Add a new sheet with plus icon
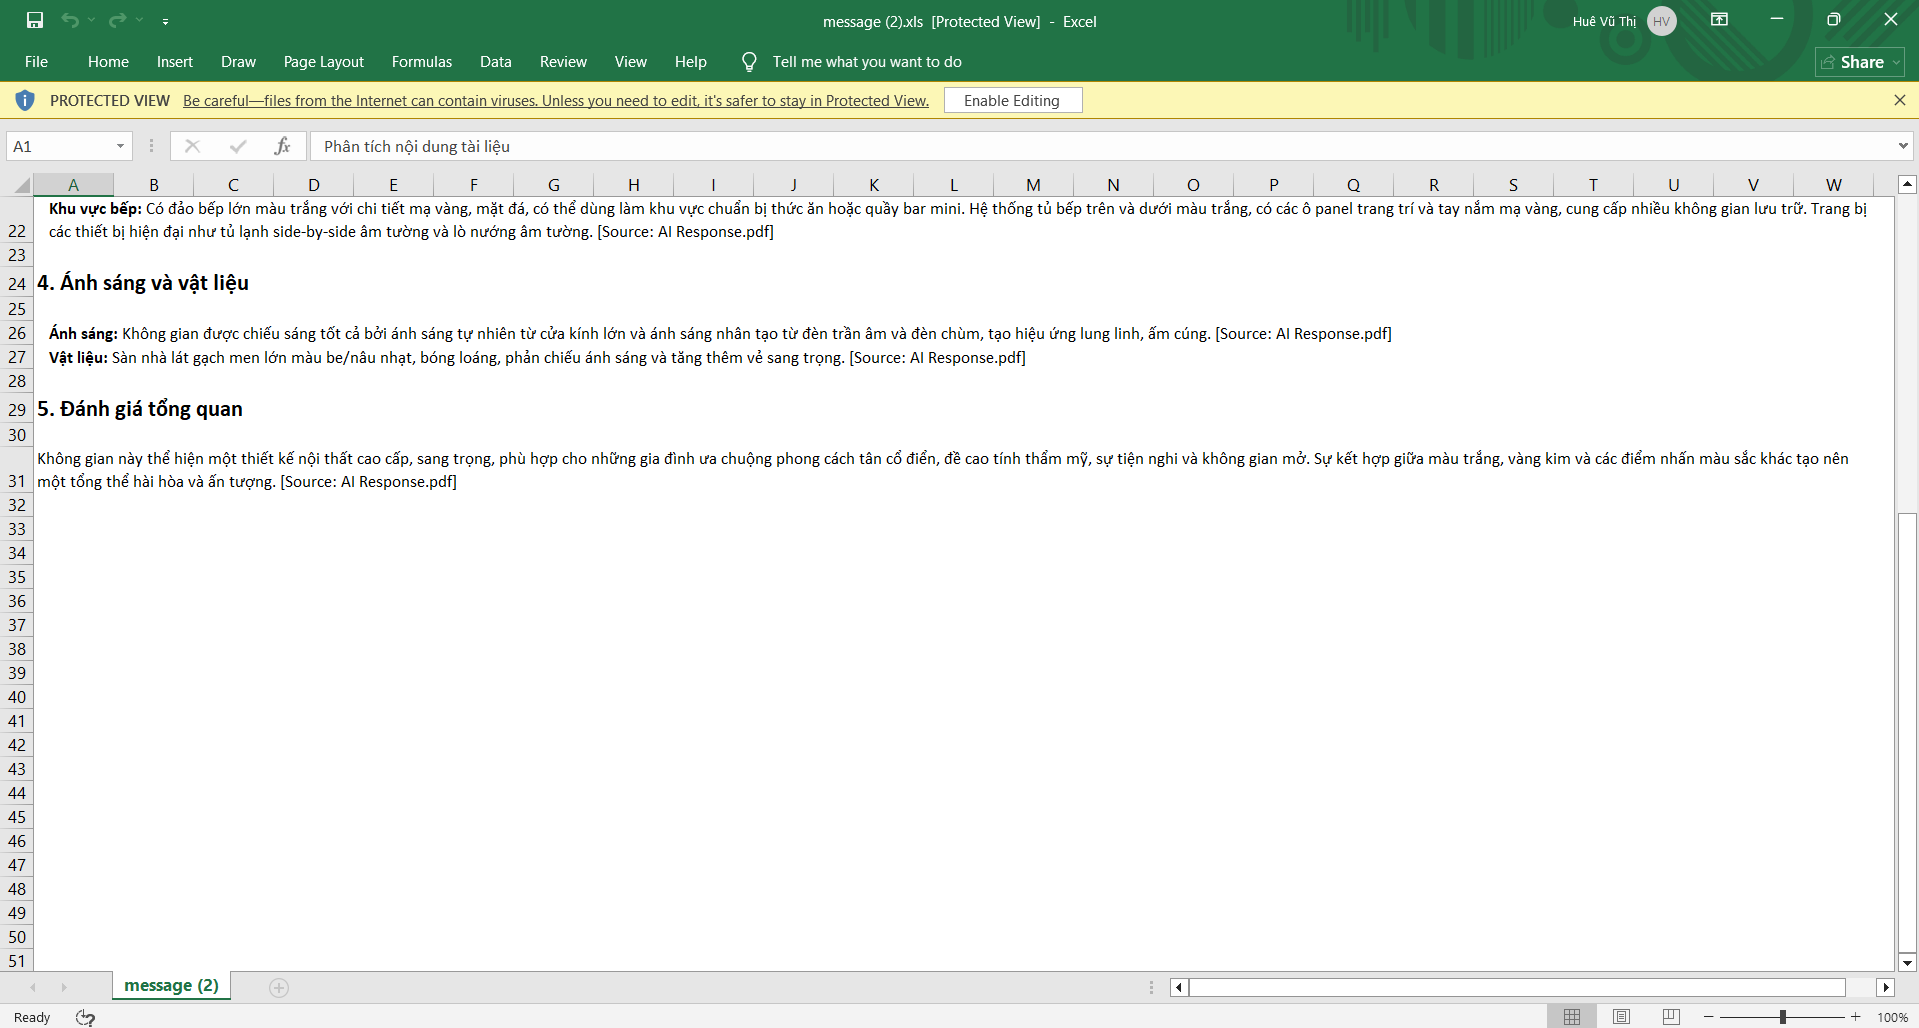 tap(279, 988)
